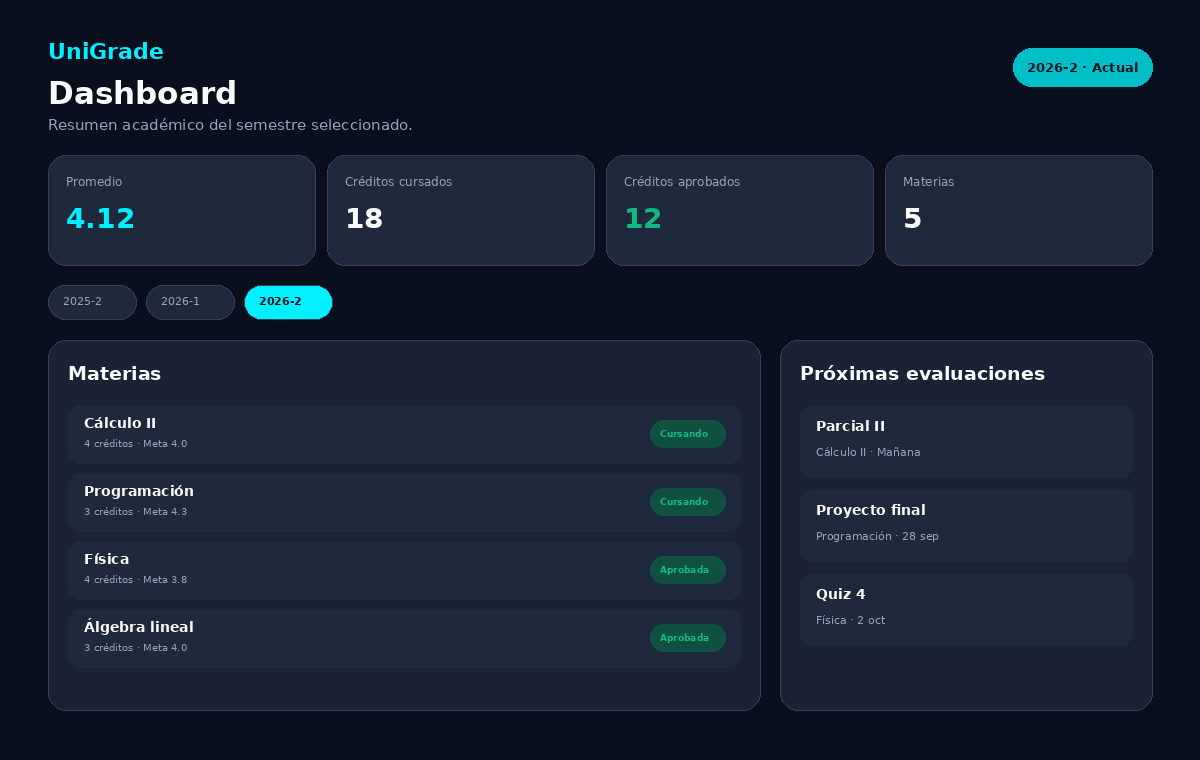The height and width of the screenshot is (760, 1200).
Task: Open the Proyecto final evaluation card
Action: point(966,525)
